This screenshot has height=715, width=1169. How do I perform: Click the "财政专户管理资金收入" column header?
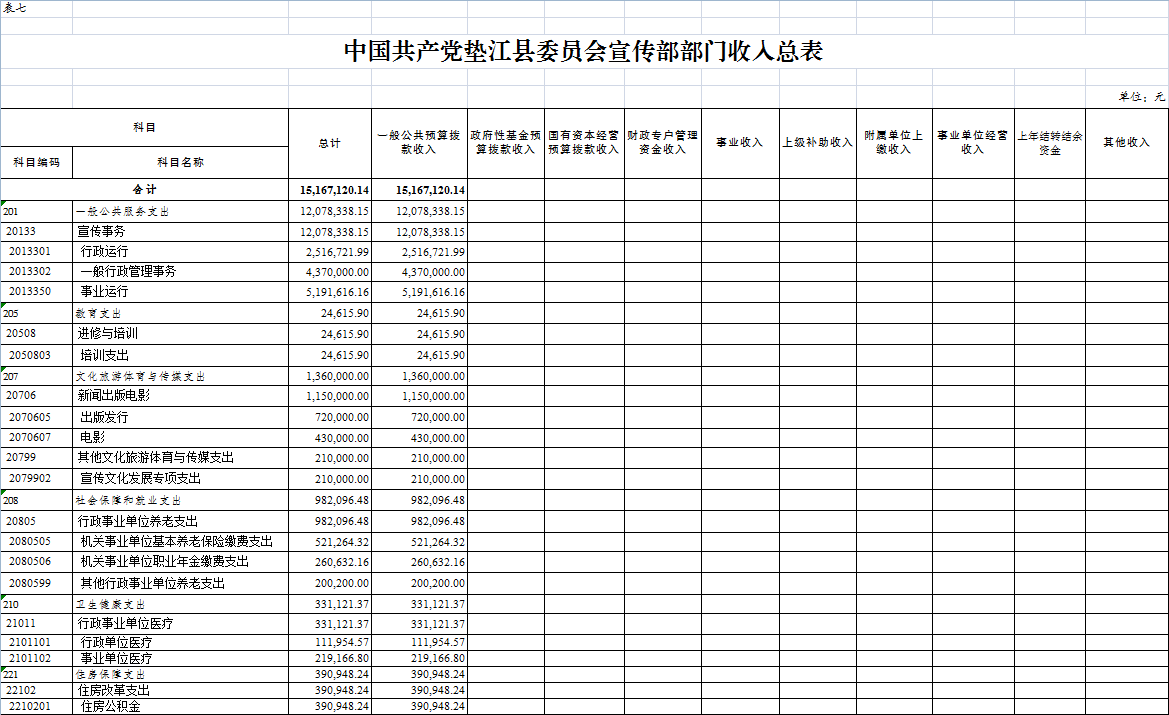click(663, 143)
